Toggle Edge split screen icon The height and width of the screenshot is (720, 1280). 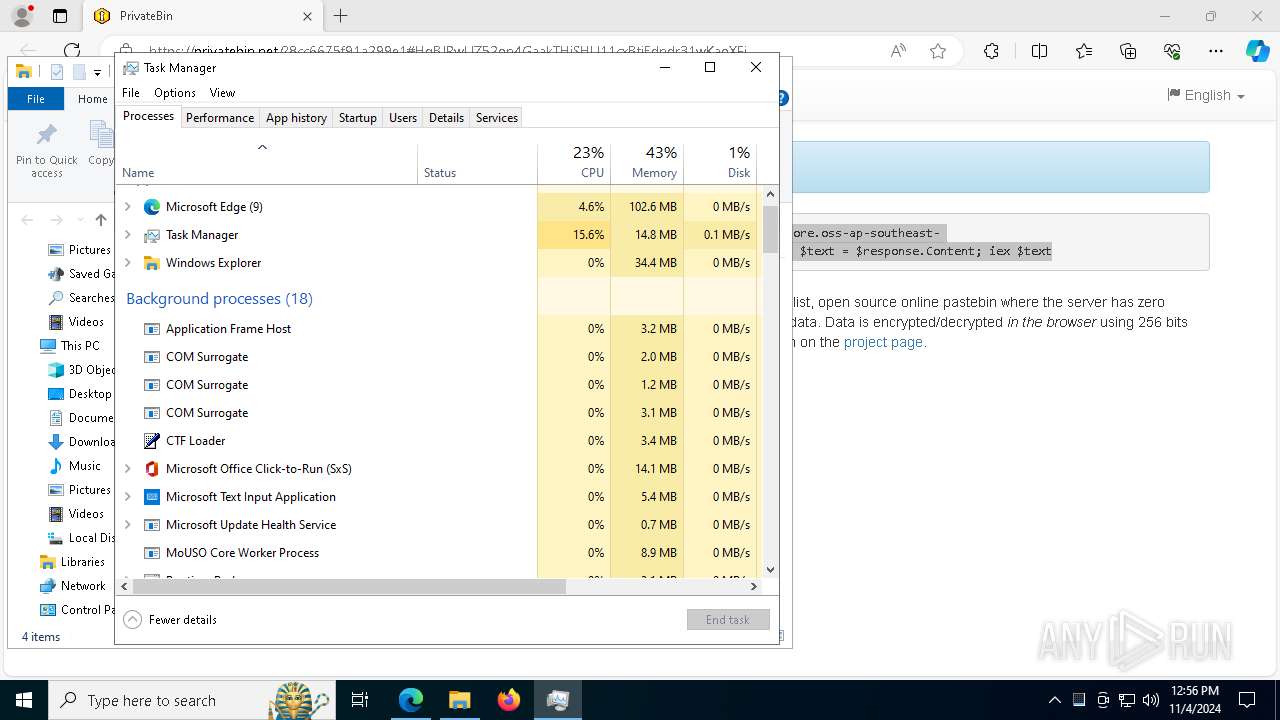click(1039, 51)
